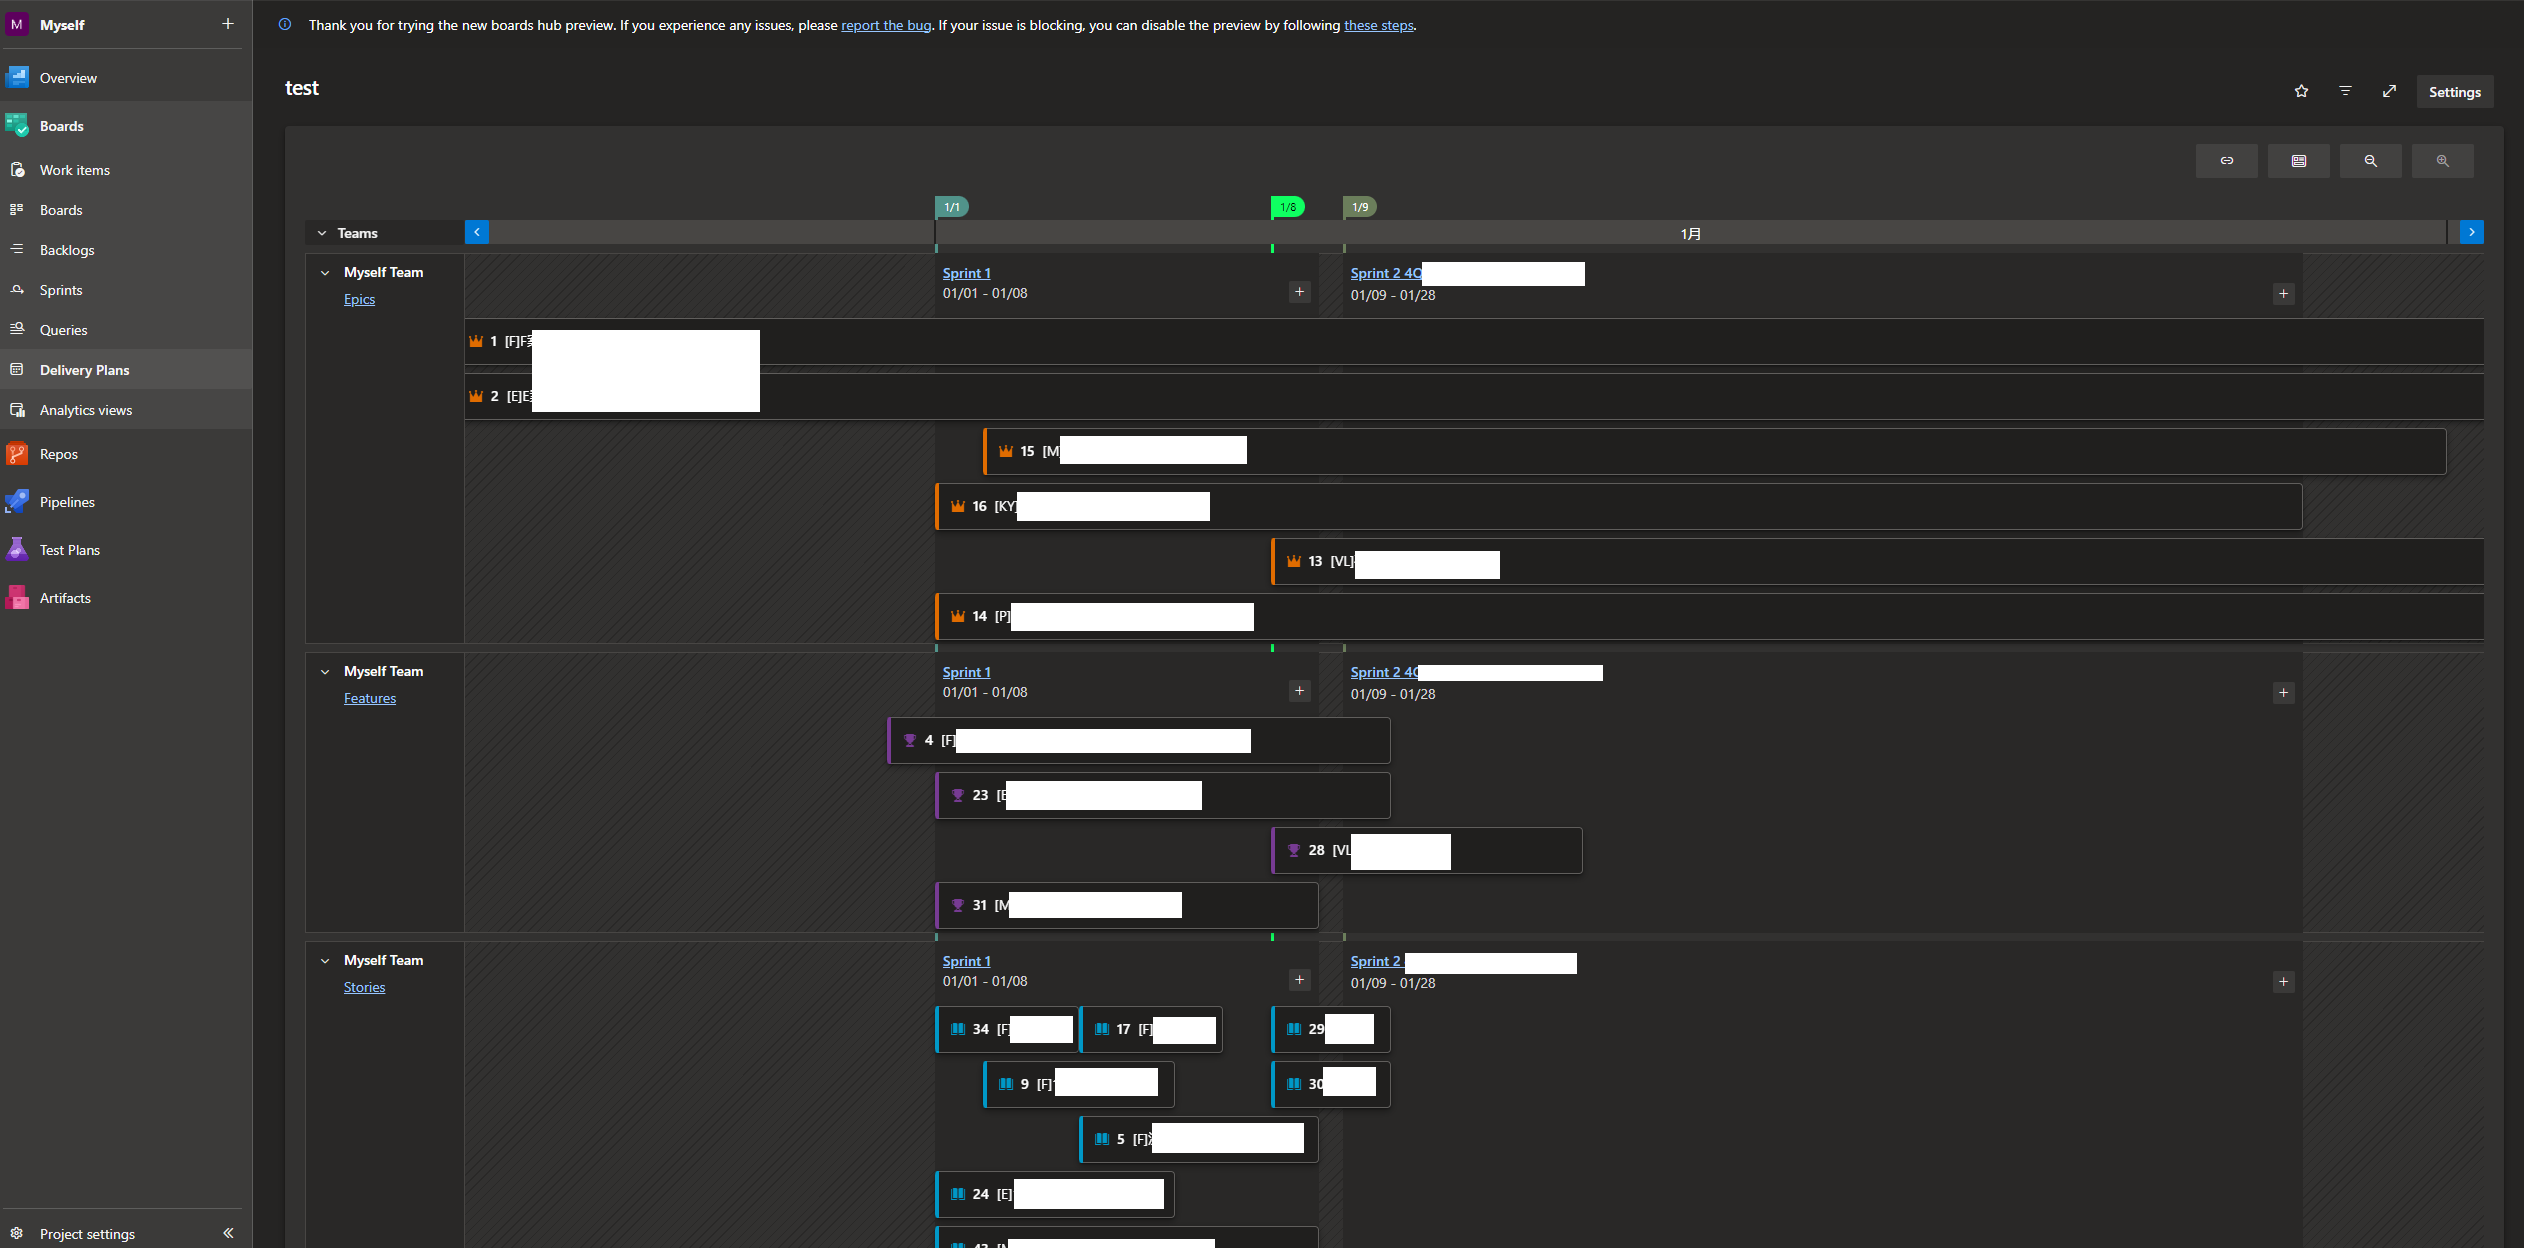Enter full screen mode via arrows icon
This screenshot has height=1248, width=2524.
[2389, 91]
